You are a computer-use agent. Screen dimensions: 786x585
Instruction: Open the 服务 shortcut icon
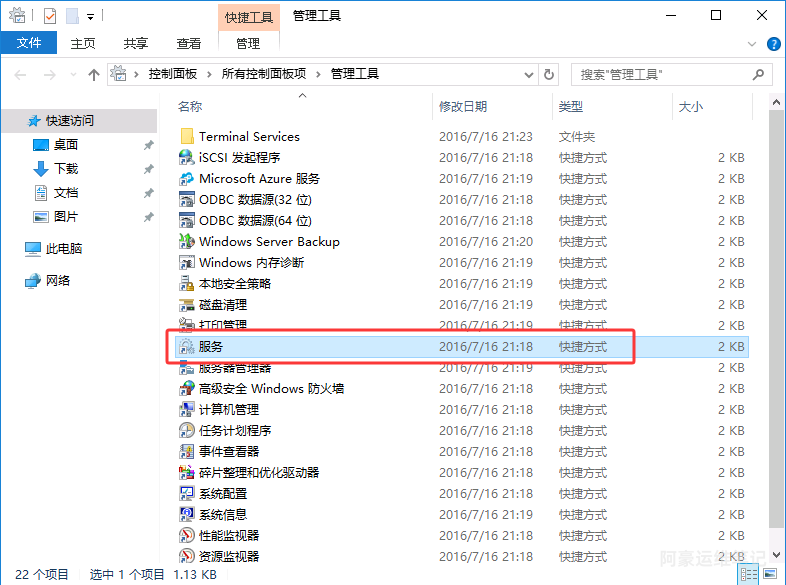pos(187,346)
